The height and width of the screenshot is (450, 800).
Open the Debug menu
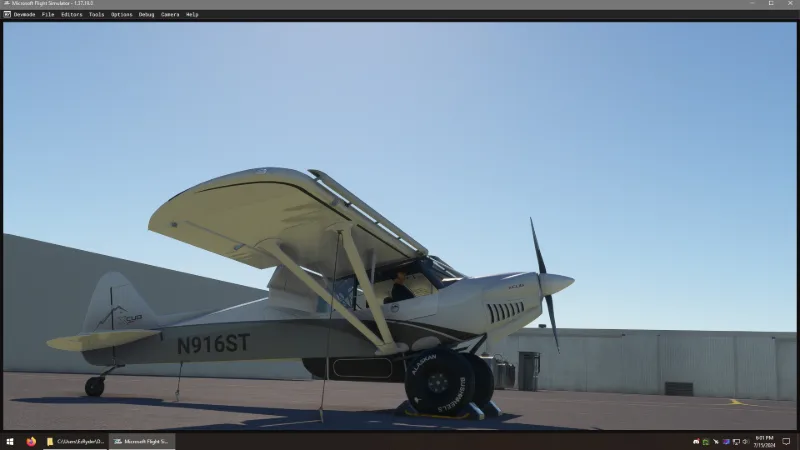tap(146, 15)
